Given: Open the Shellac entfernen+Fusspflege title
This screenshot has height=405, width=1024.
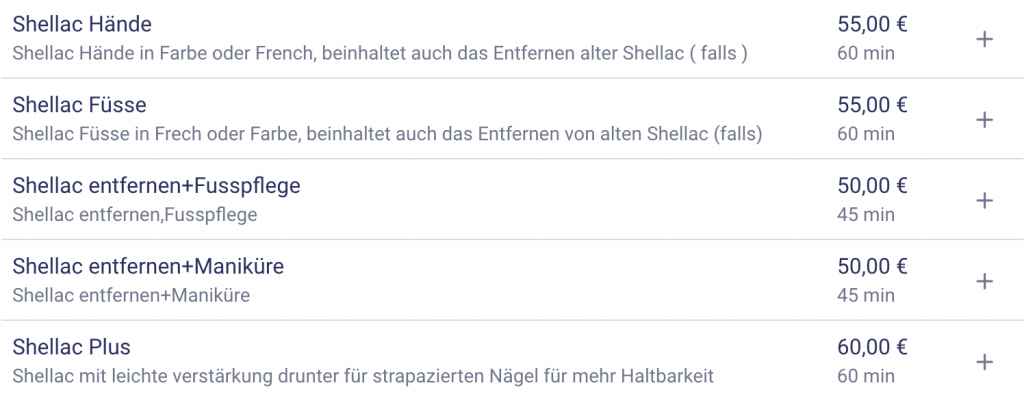Looking at the screenshot, I should coord(156,186).
